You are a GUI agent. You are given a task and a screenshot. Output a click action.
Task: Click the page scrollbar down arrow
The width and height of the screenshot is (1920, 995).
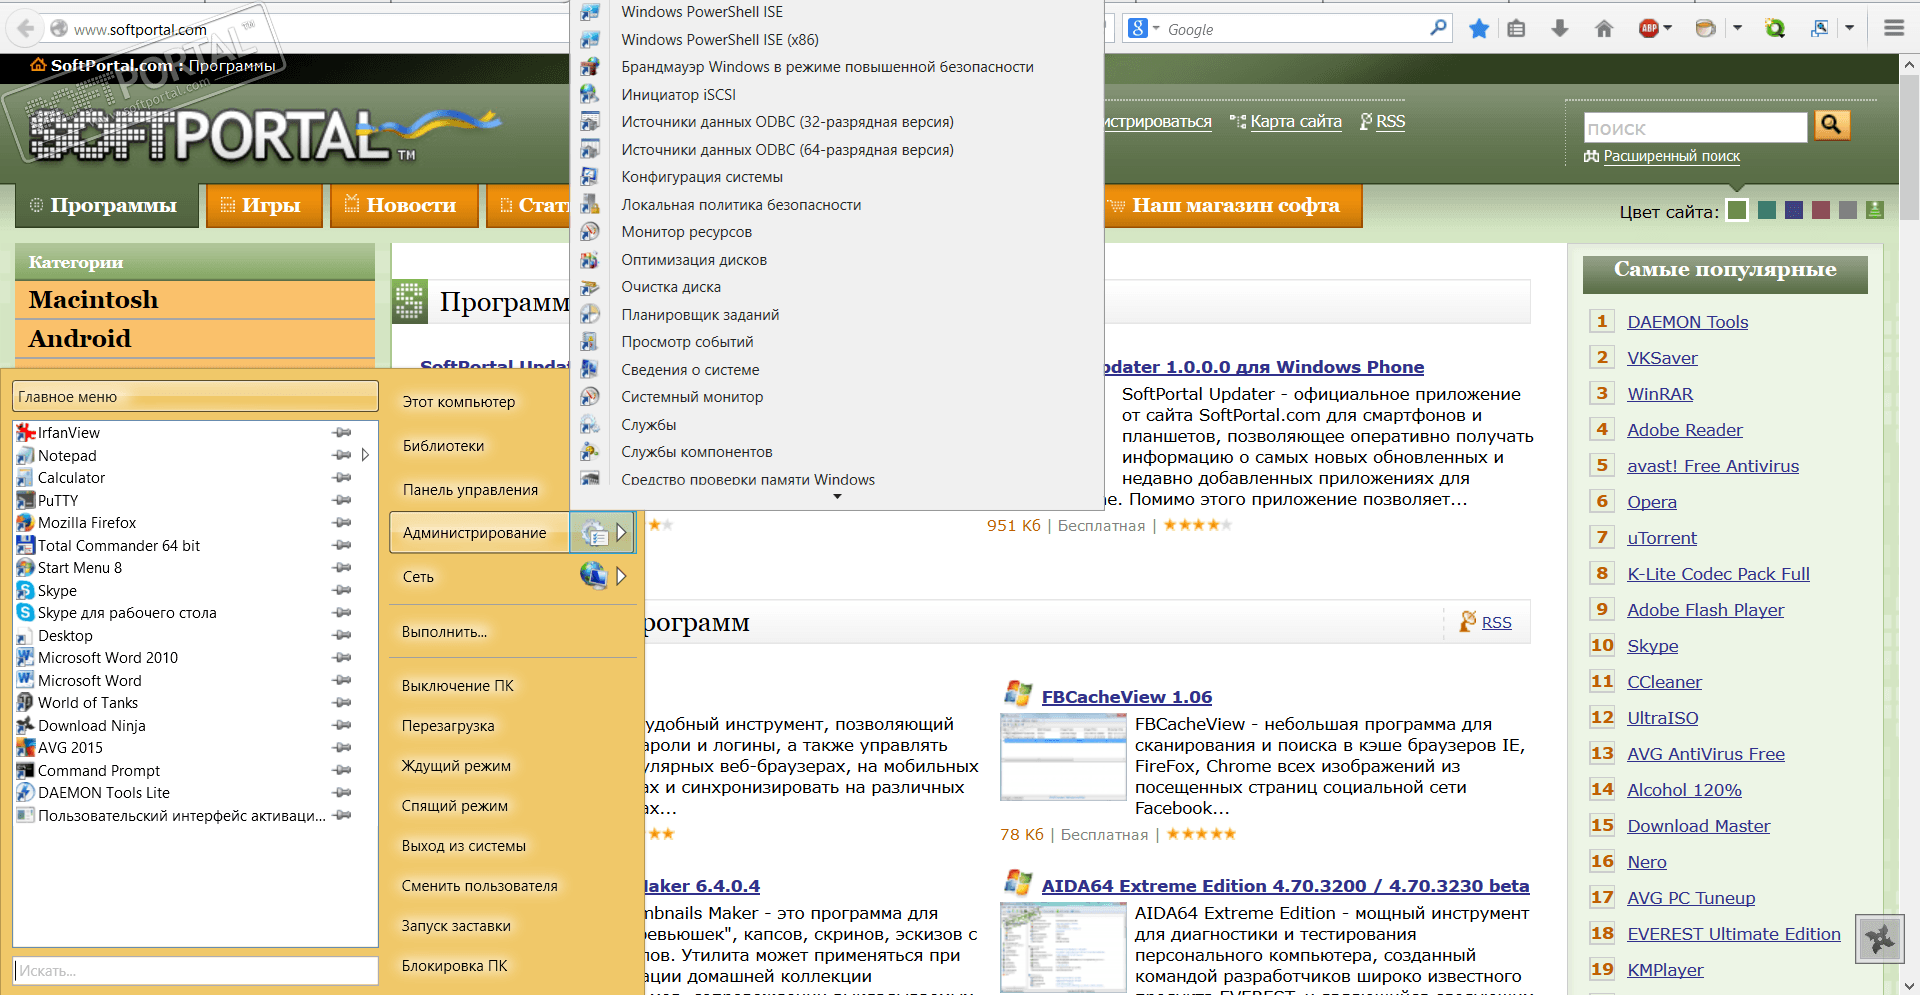(1909, 985)
